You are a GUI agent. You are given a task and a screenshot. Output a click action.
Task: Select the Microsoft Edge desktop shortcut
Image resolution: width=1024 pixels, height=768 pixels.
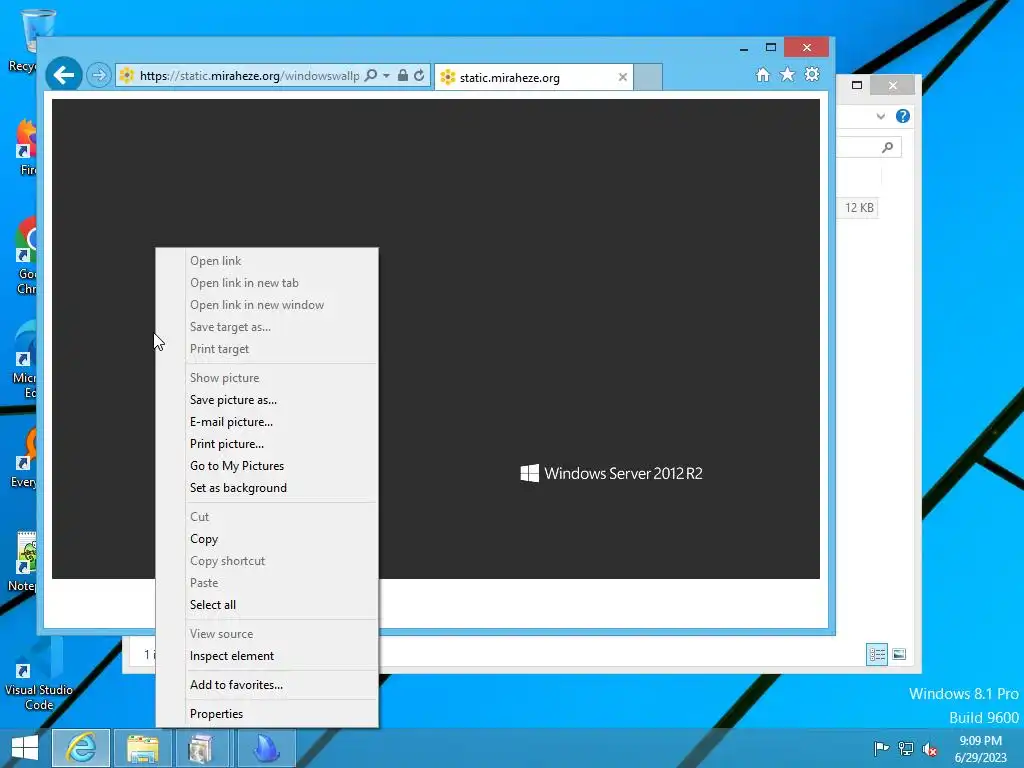coord(25,359)
